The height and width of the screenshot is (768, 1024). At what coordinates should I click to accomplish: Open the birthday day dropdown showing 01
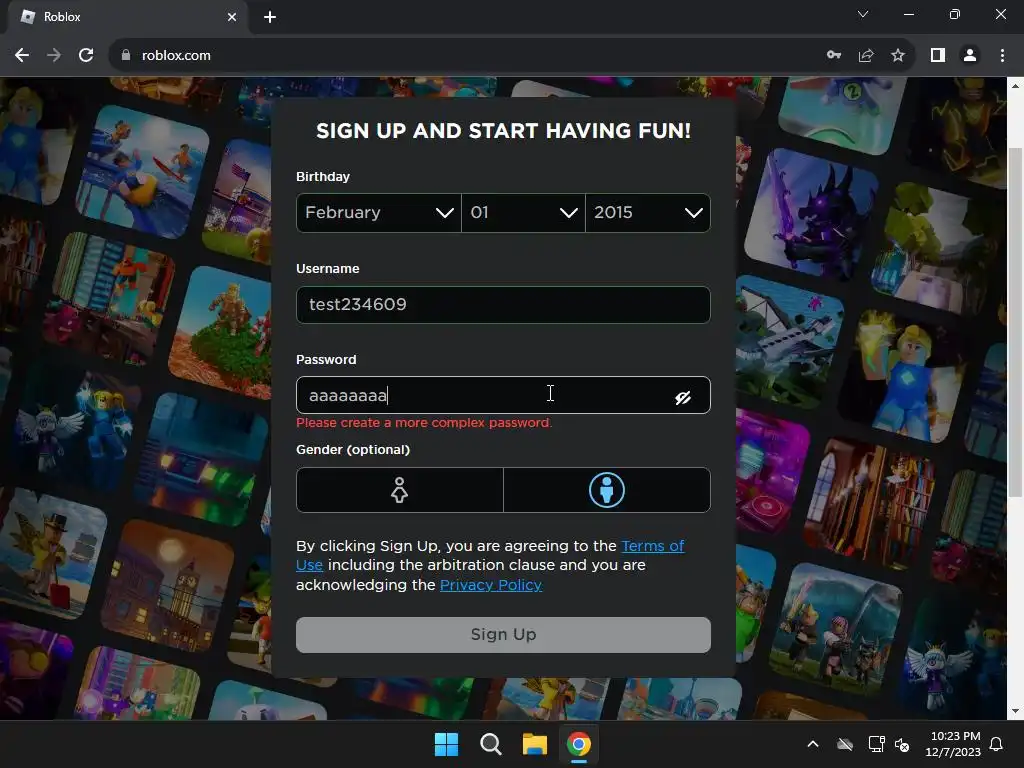point(523,213)
